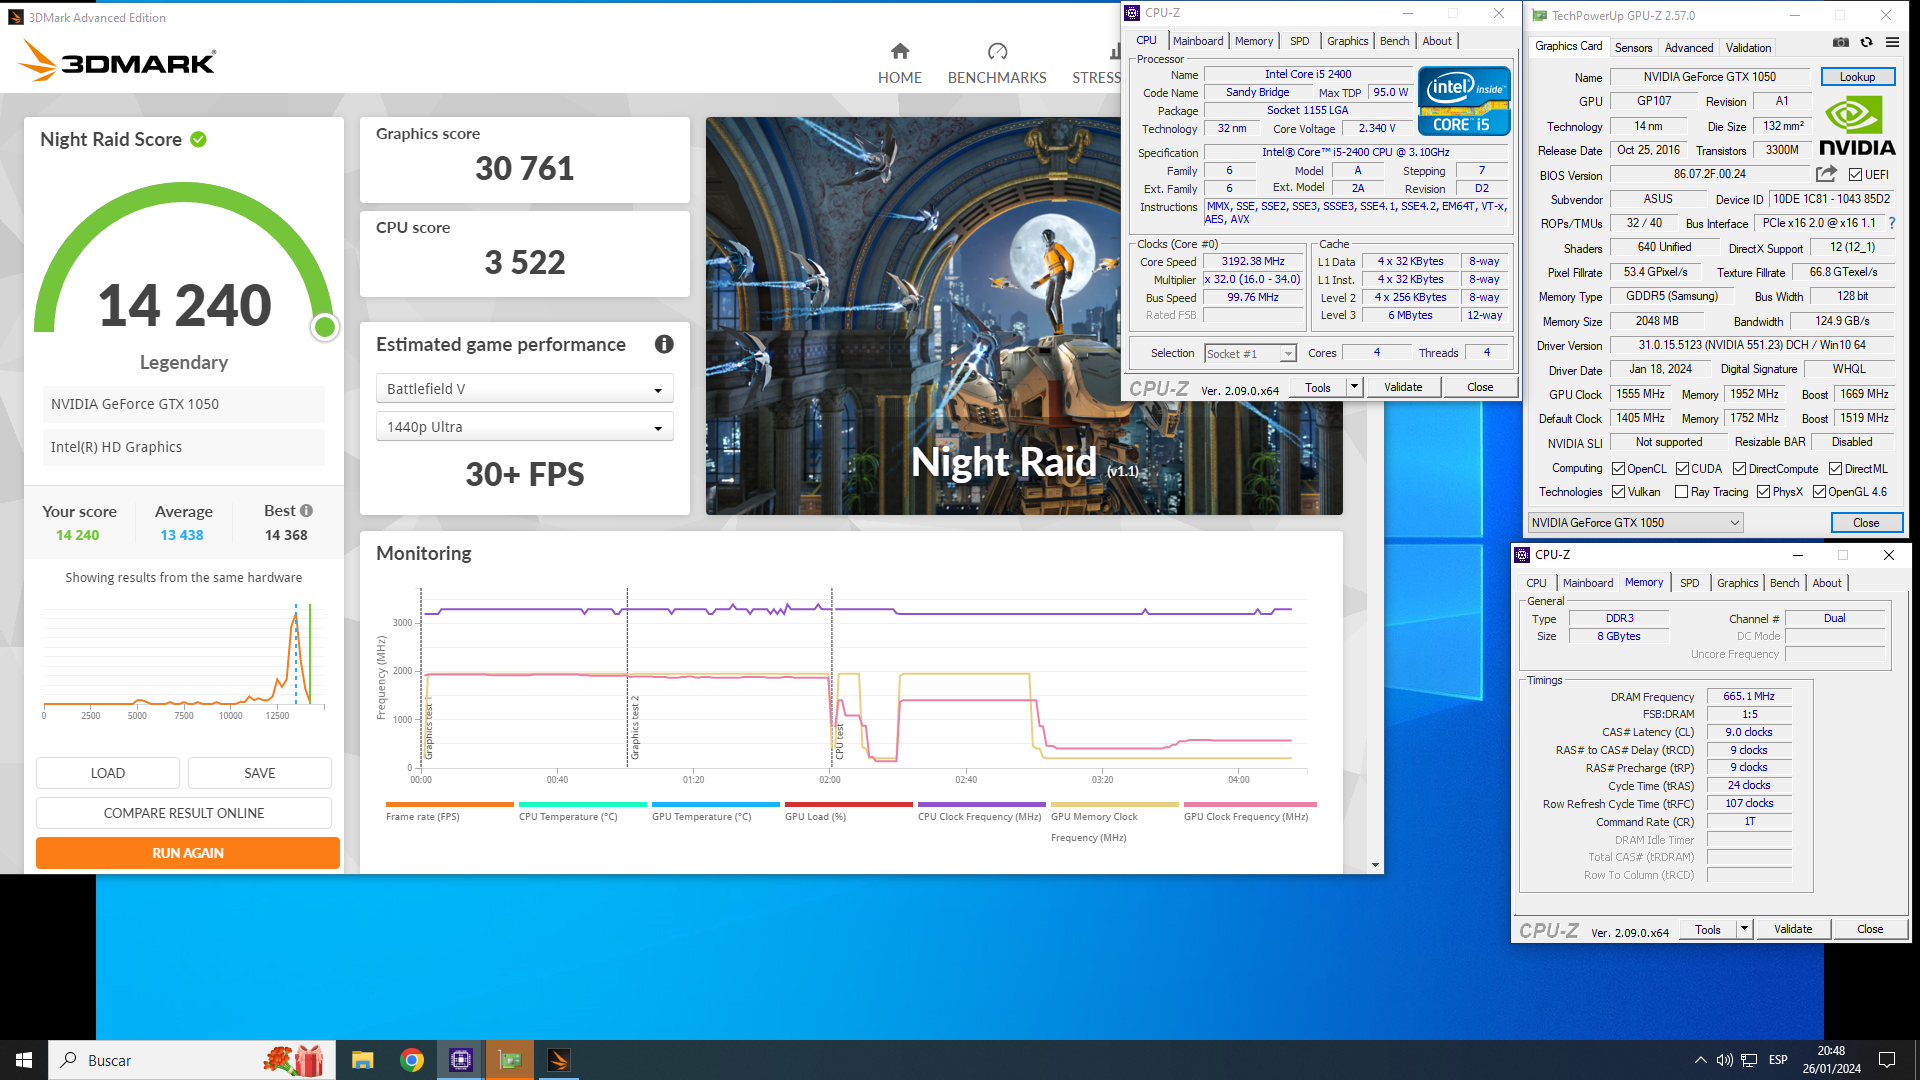This screenshot has height=1080, width=1920.
Task: Toggle the OpenGL 4.6 checkbox
Action: click(x=1820, y=492)
